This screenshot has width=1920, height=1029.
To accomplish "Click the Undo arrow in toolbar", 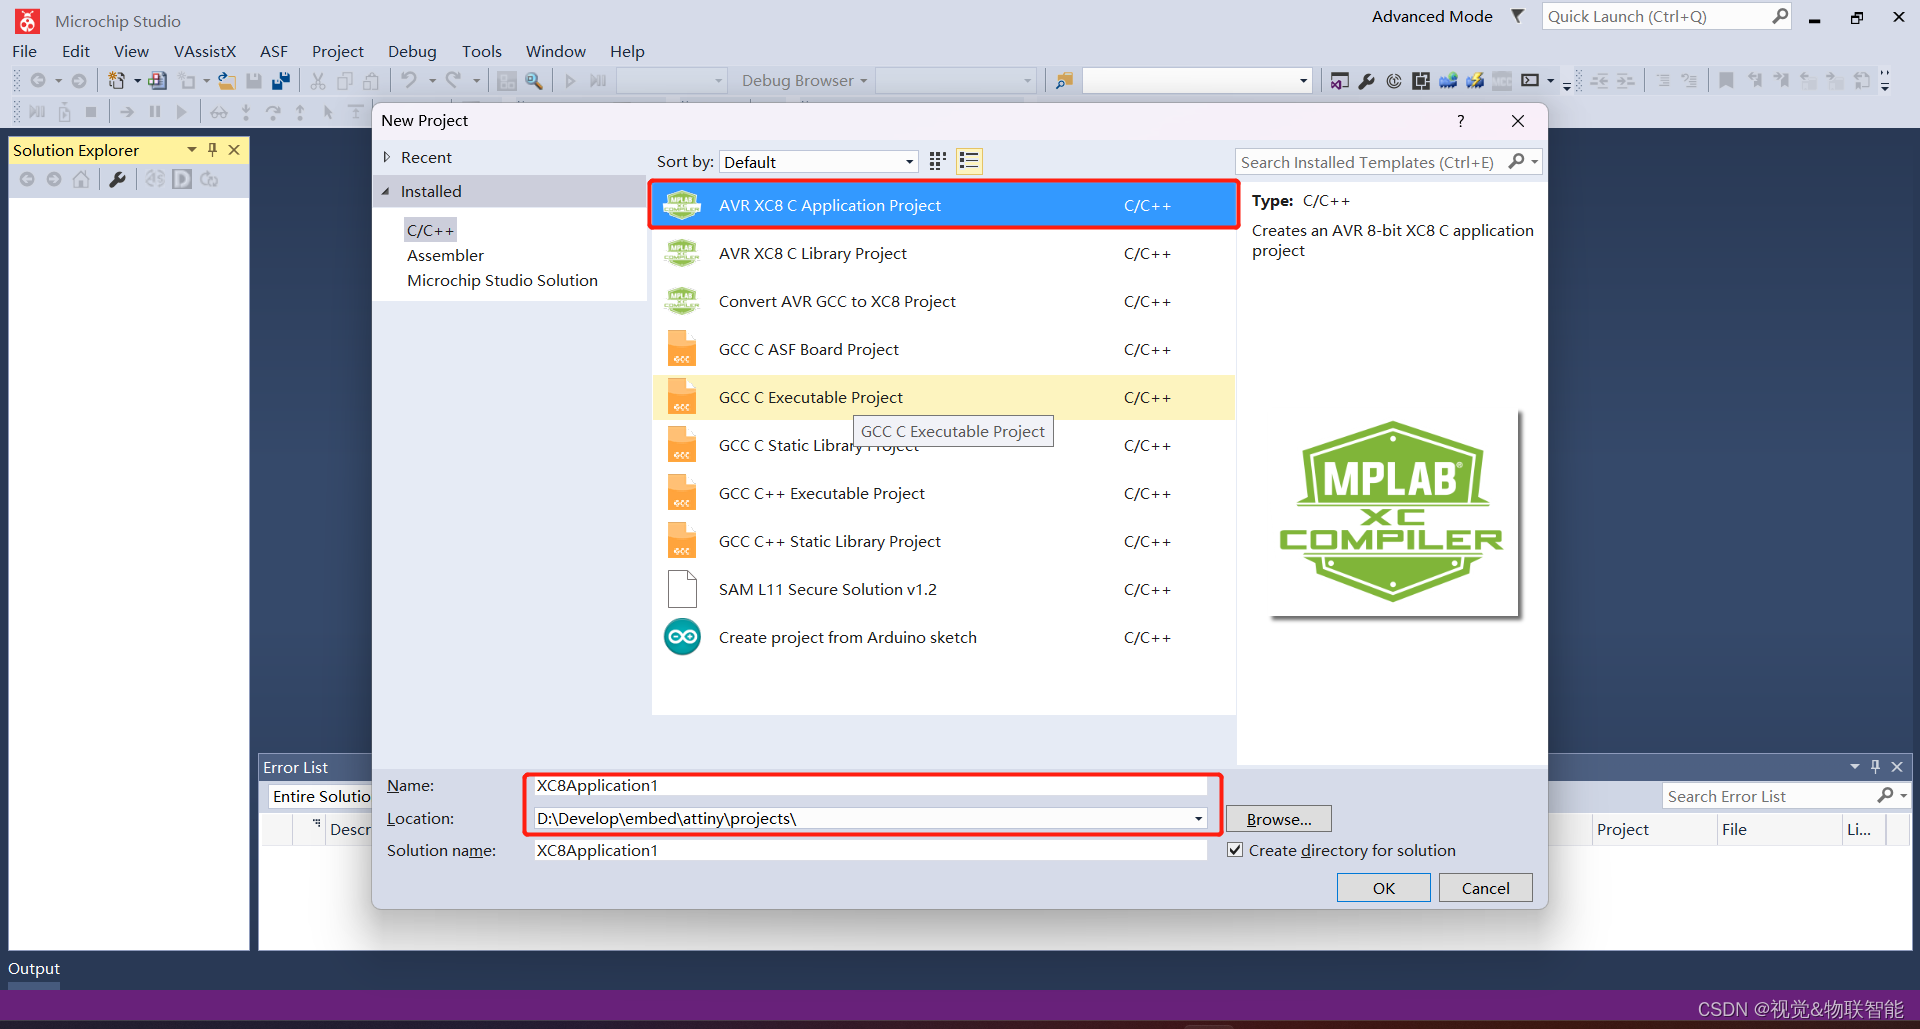I will point(408,81).
